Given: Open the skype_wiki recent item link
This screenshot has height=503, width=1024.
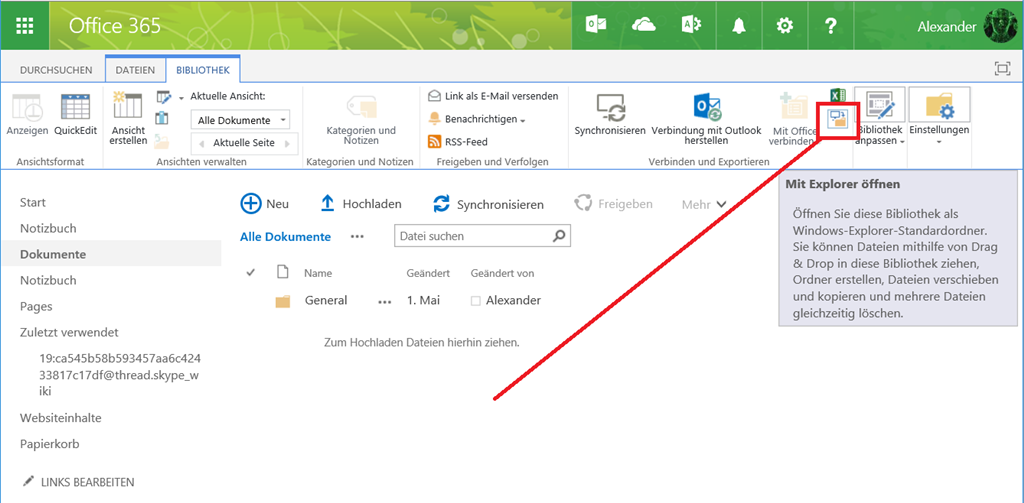Looking at the screenshot, I should 120,375.
